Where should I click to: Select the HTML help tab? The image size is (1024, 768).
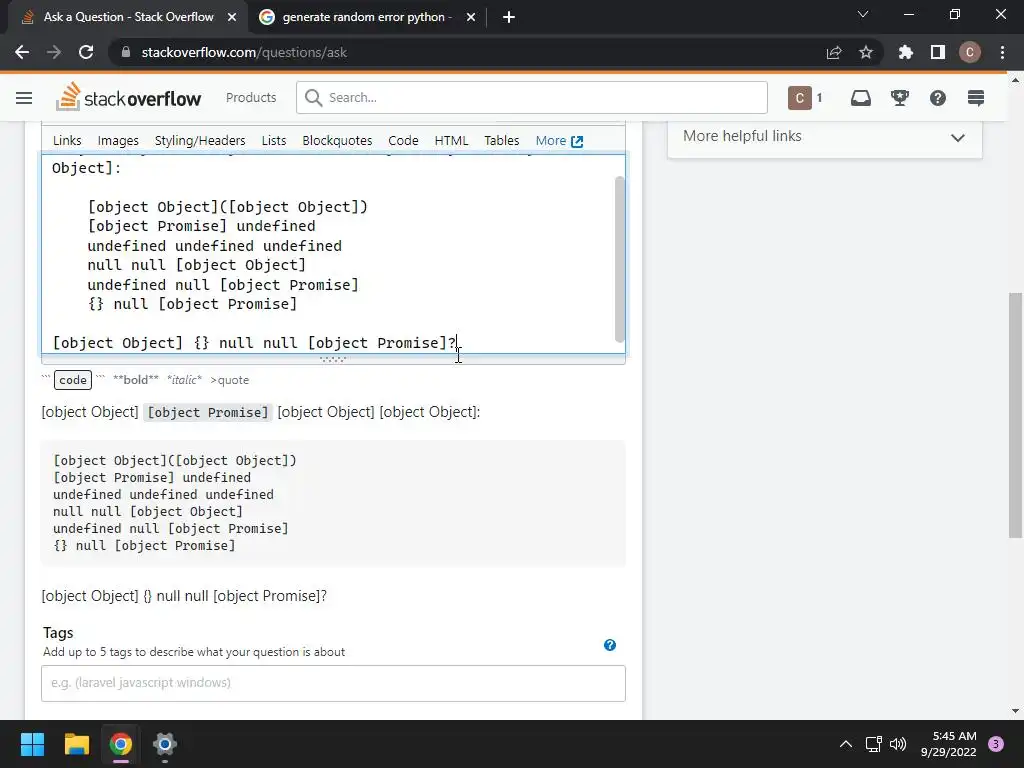451,140
